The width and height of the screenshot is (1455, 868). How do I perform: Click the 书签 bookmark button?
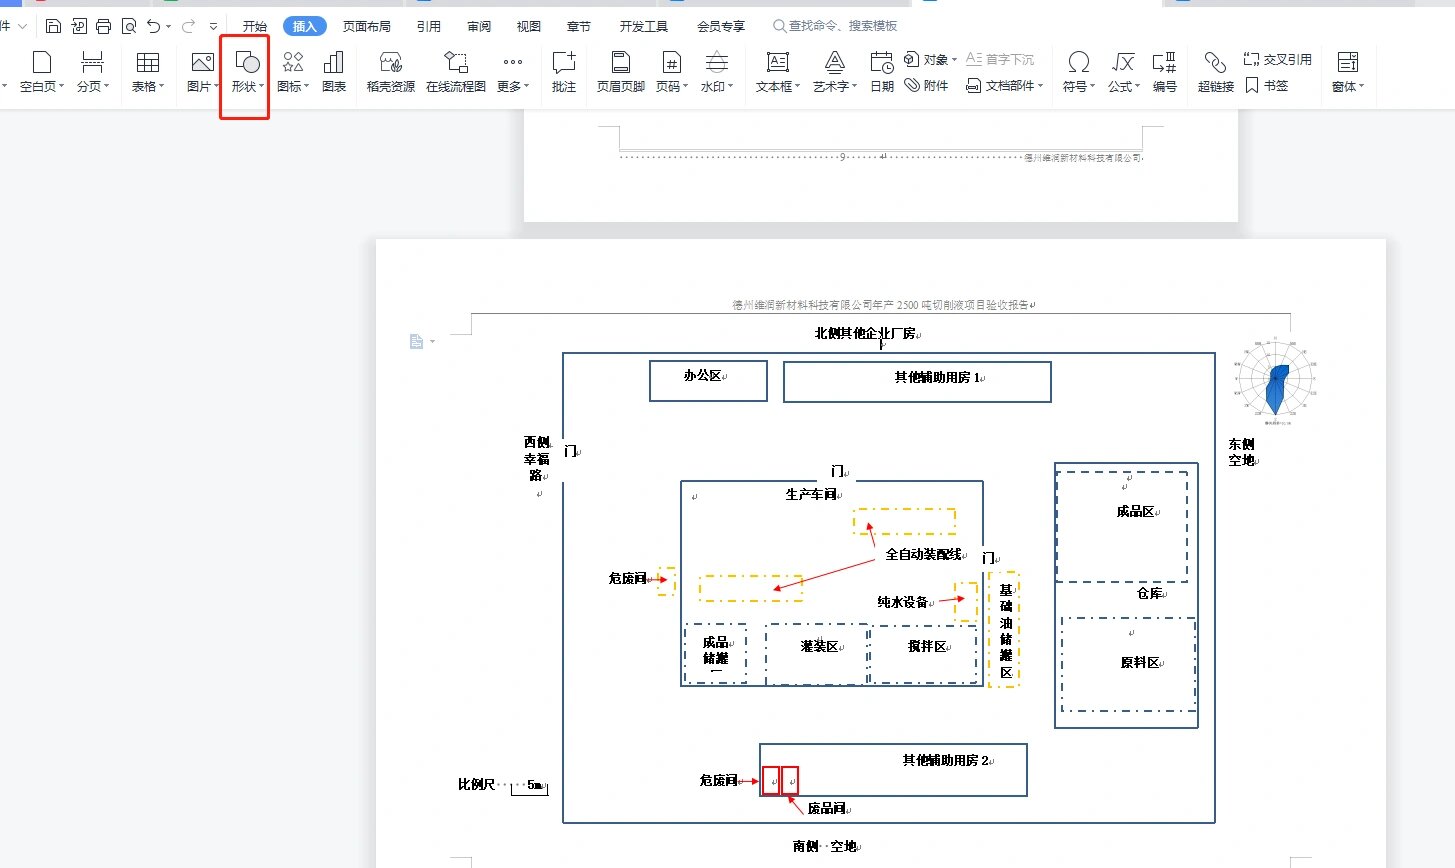coord(1267,86)
